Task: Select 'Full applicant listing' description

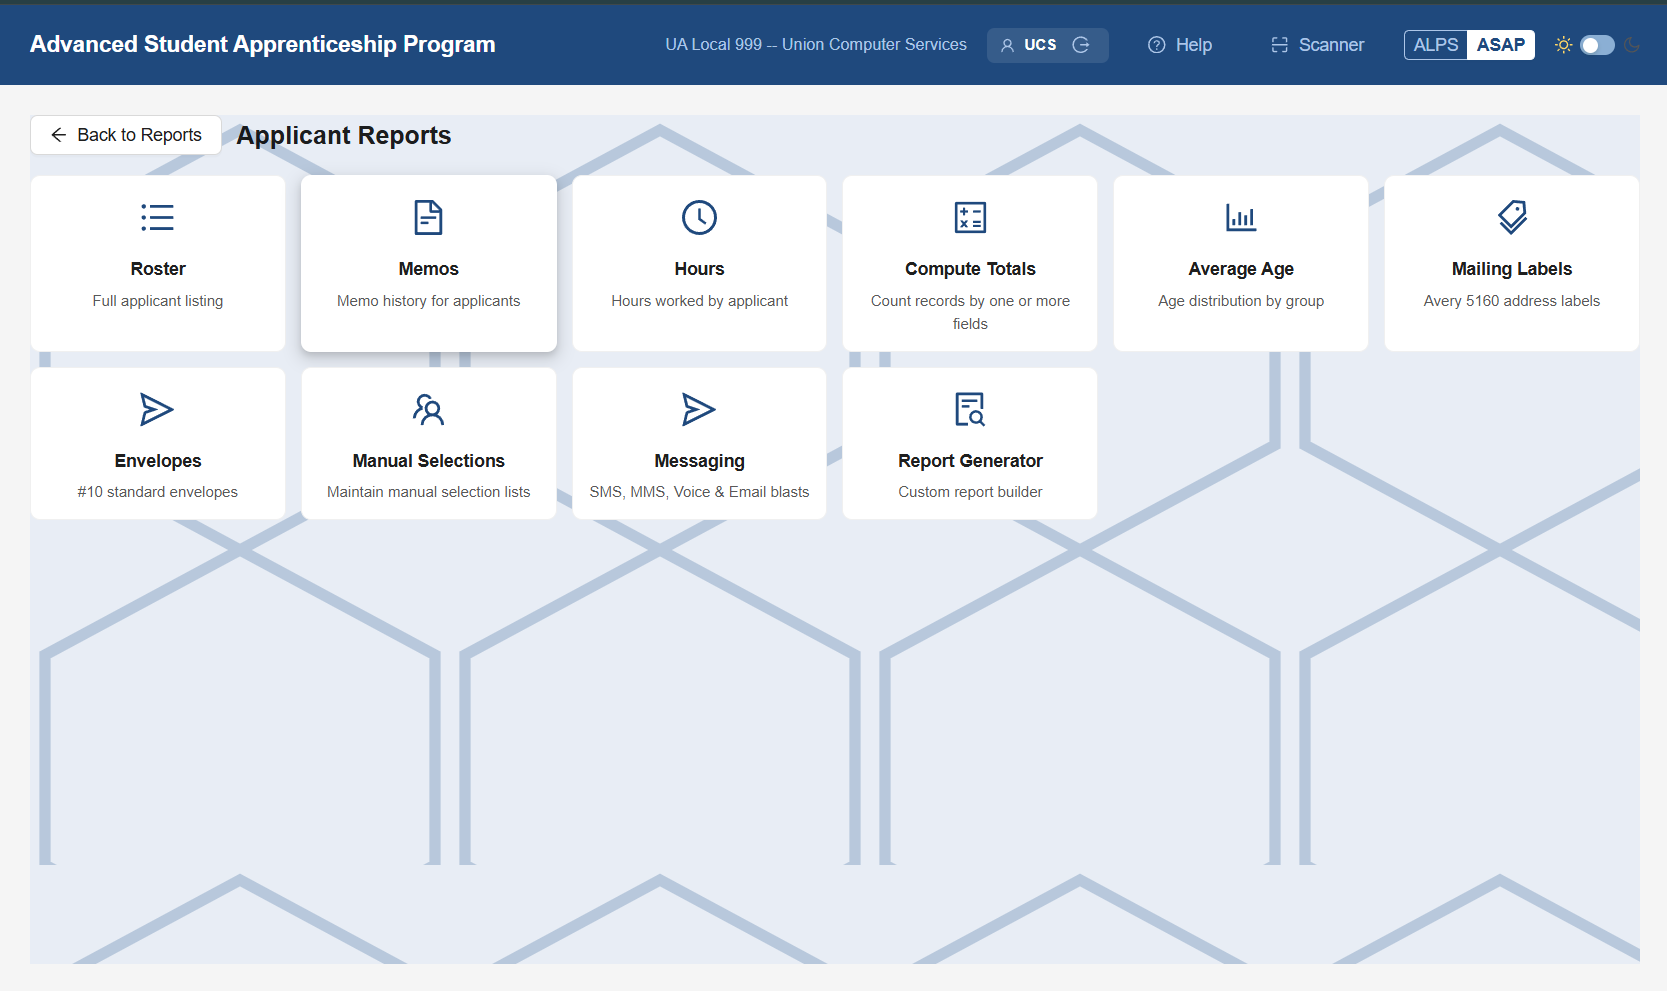Action: pyautogui.click(x=158, y=301)
